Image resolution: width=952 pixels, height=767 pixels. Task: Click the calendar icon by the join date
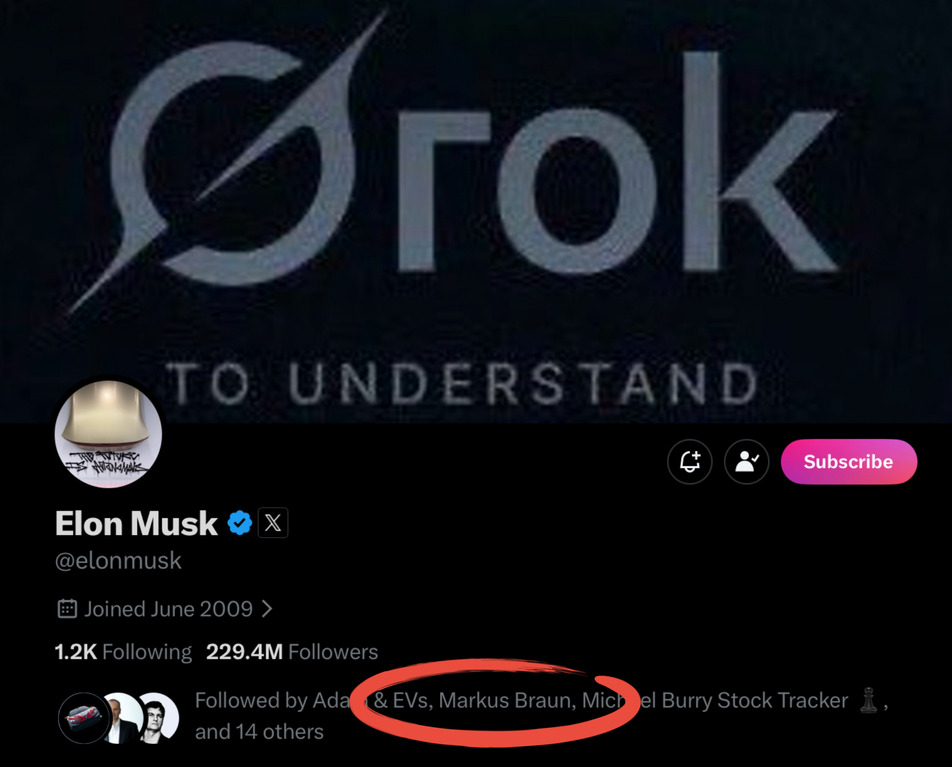click(x=67, y=609)
